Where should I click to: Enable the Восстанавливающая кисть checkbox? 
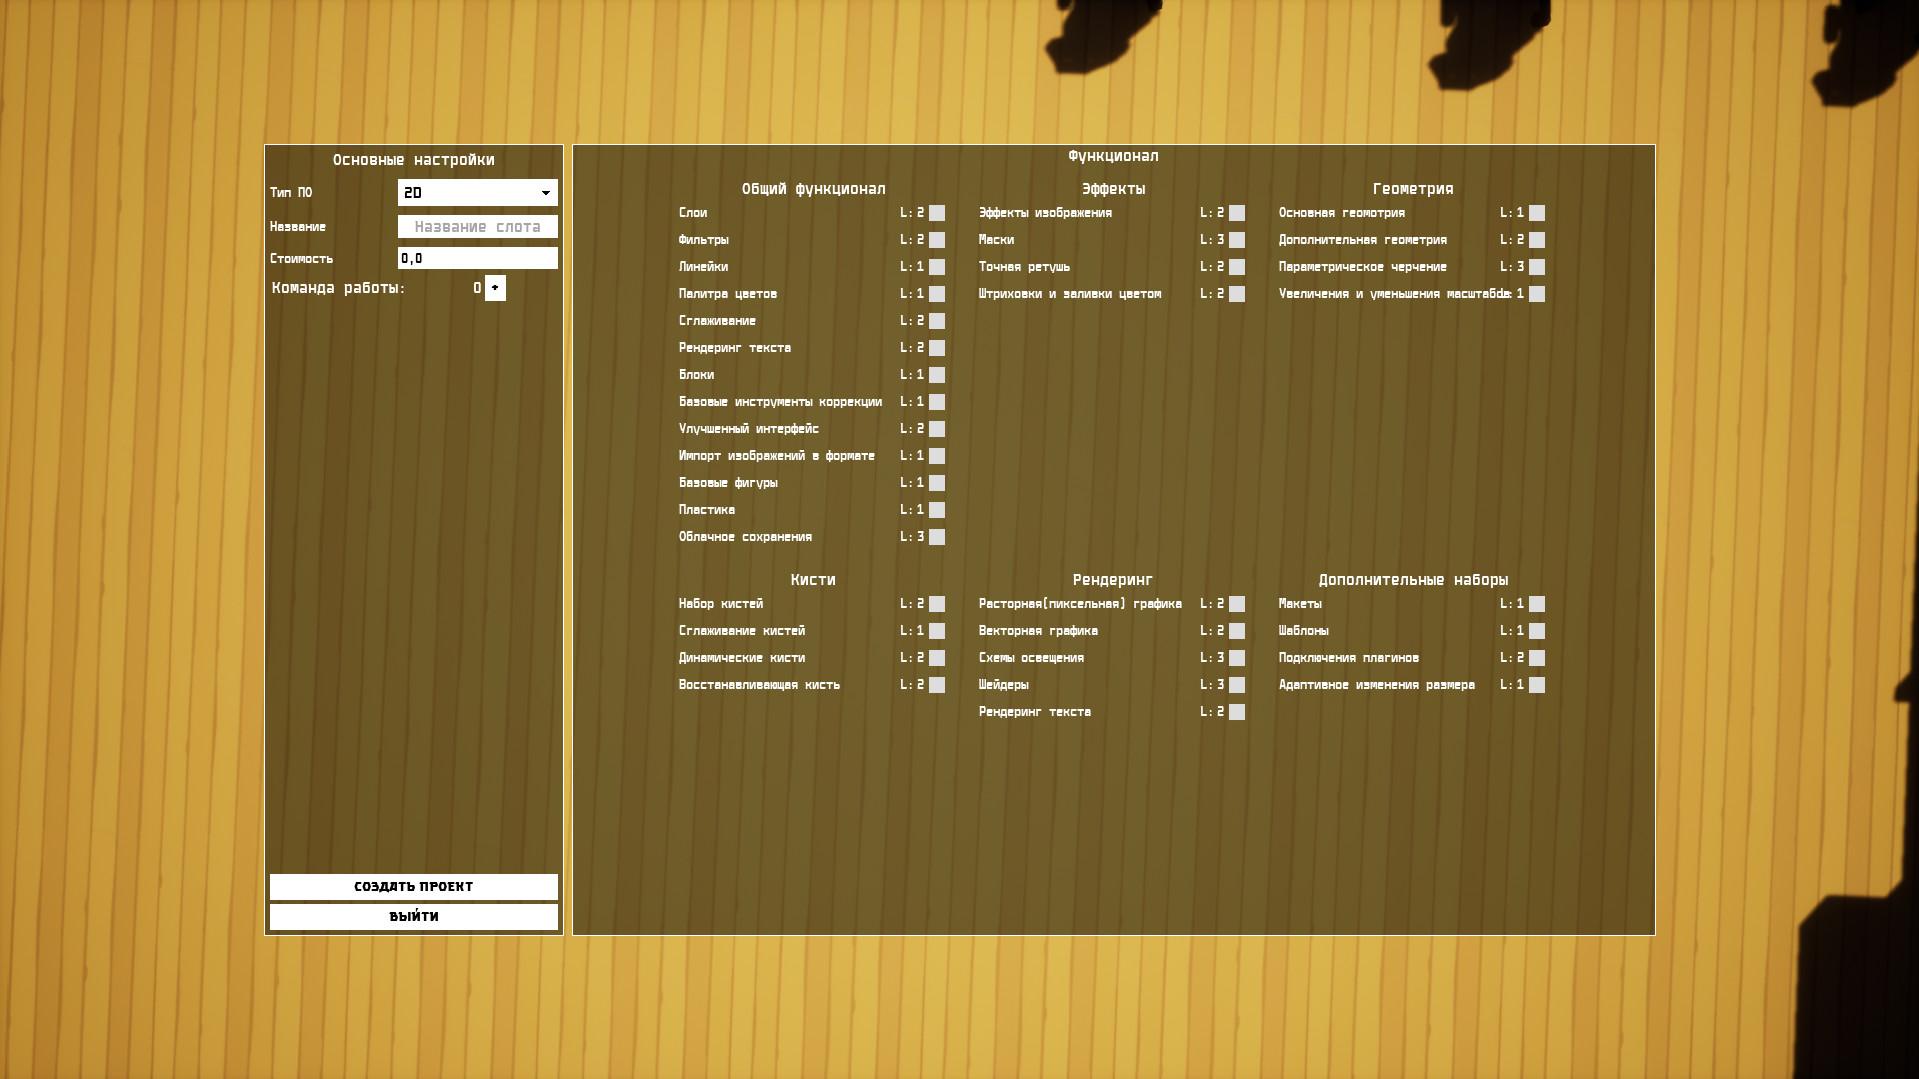(x=937, y=685)
